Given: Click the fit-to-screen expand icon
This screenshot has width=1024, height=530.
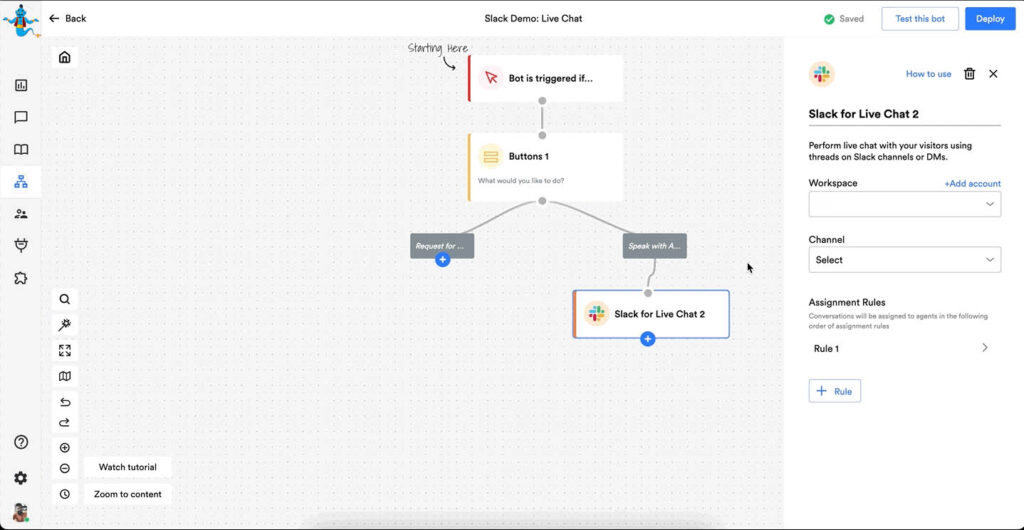Looking at the screenshot, I should tap(65, 351).
